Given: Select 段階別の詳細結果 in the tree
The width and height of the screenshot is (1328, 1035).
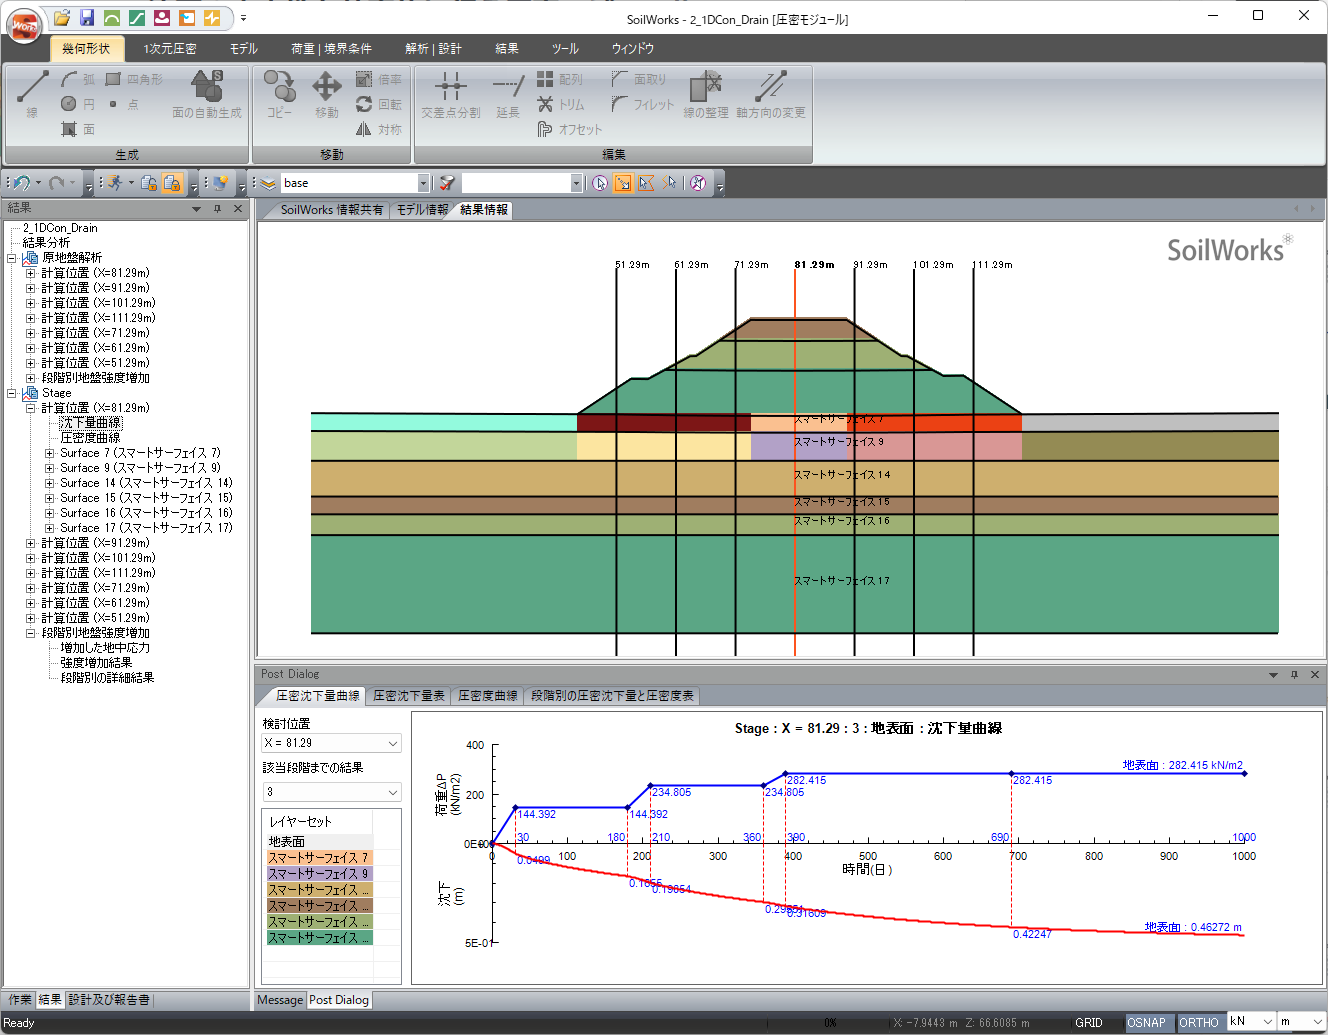Looking at the screenshot, I should pyautogui.click(x=107, y=678).
